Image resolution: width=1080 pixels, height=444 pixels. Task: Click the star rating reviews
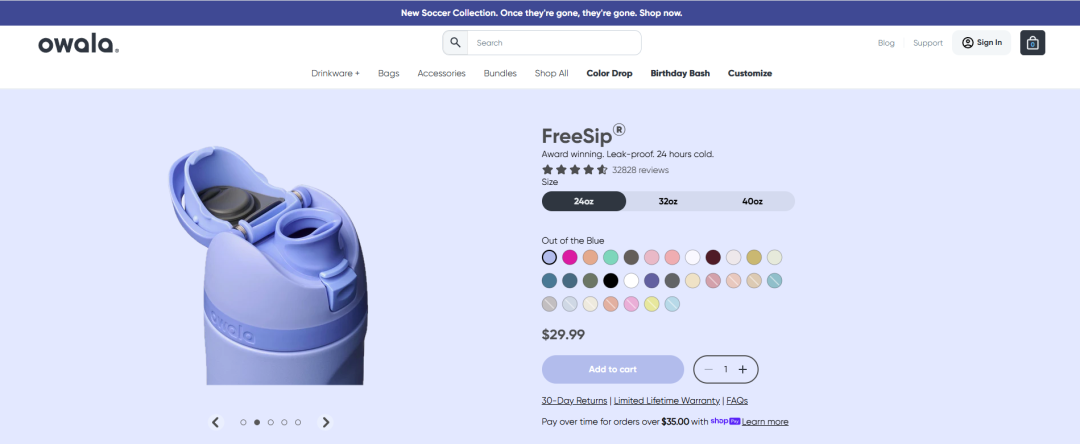coord(605,170)
